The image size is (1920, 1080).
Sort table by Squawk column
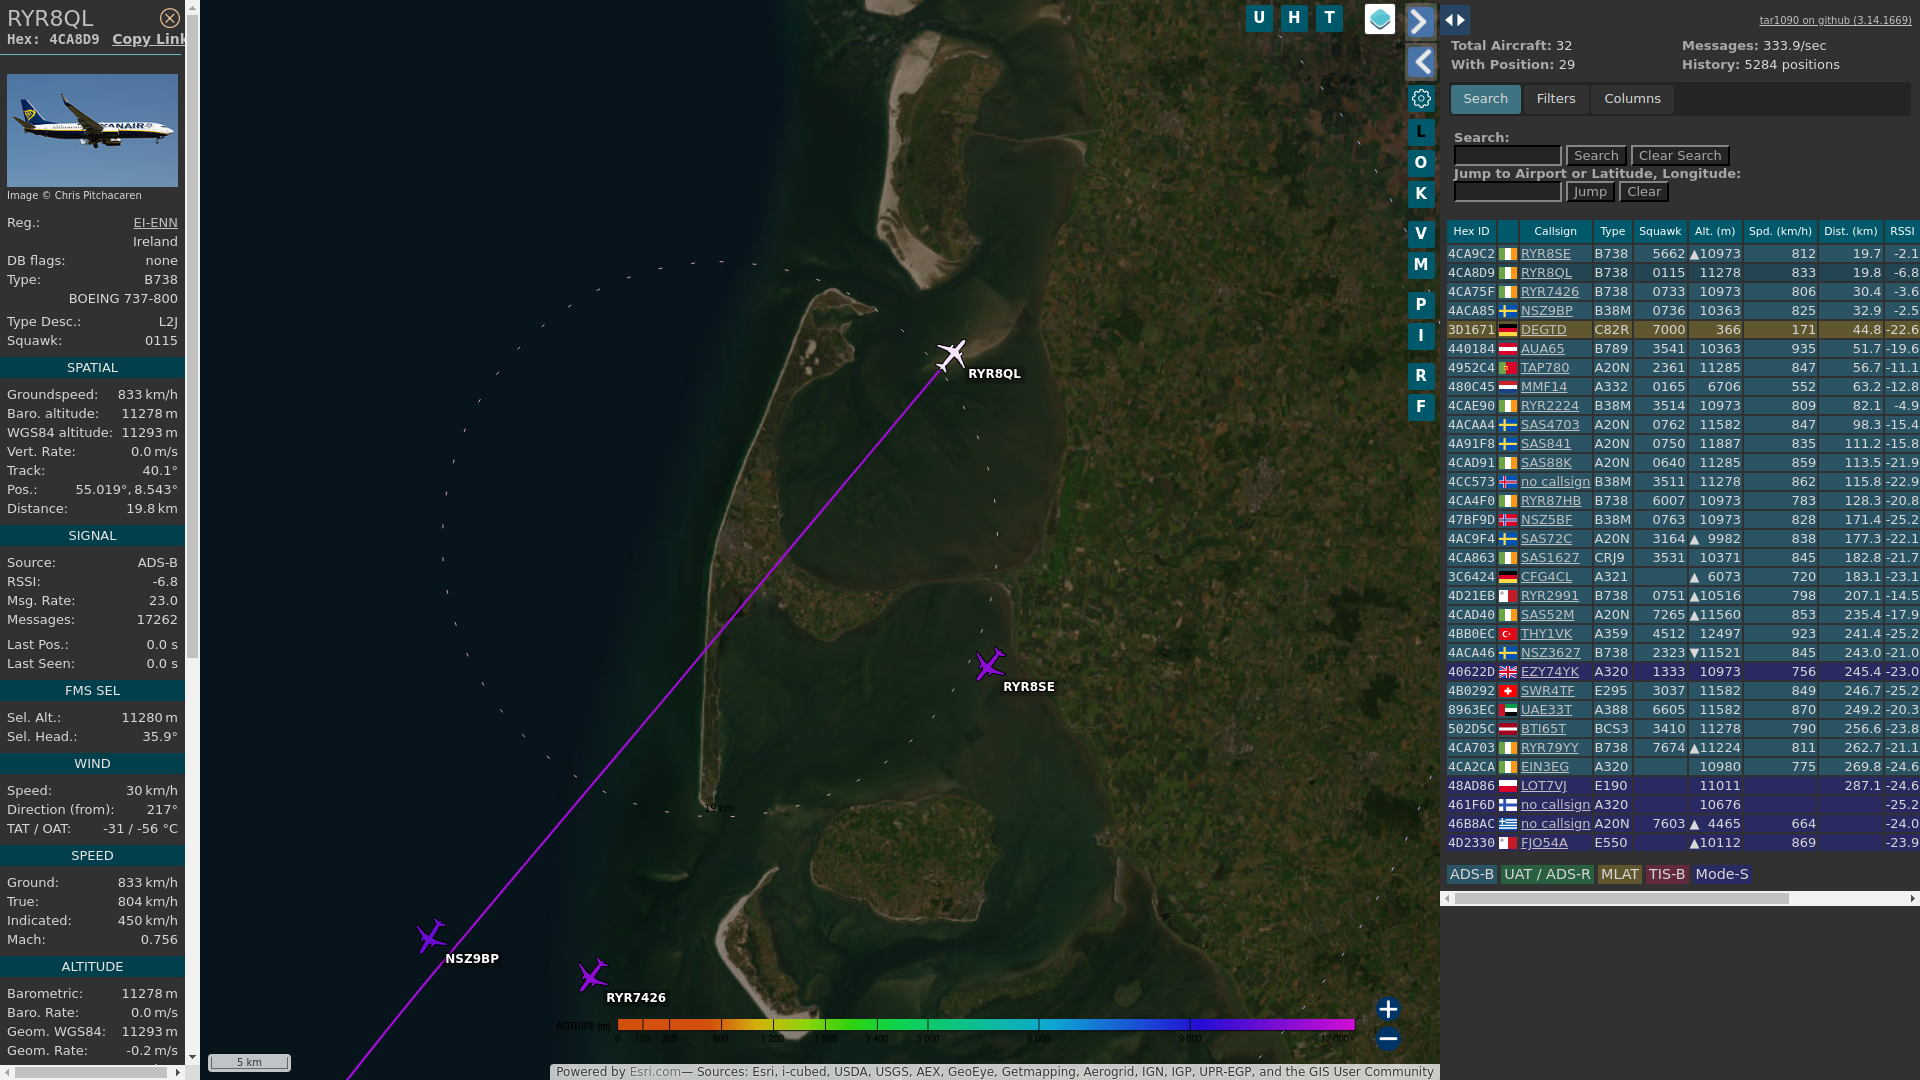click(x=1660, y=231)
